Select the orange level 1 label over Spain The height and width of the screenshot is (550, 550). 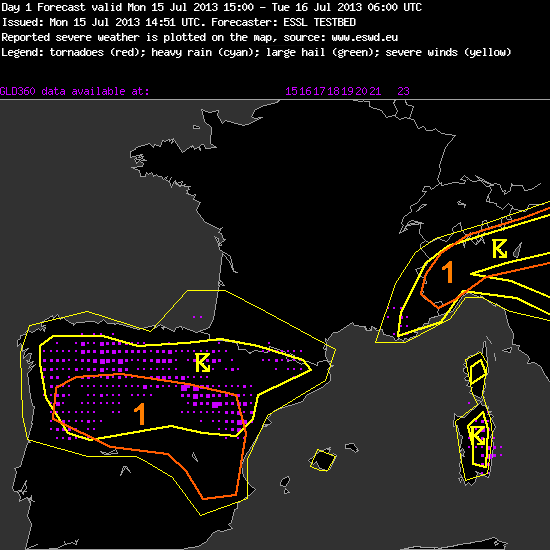140,414
